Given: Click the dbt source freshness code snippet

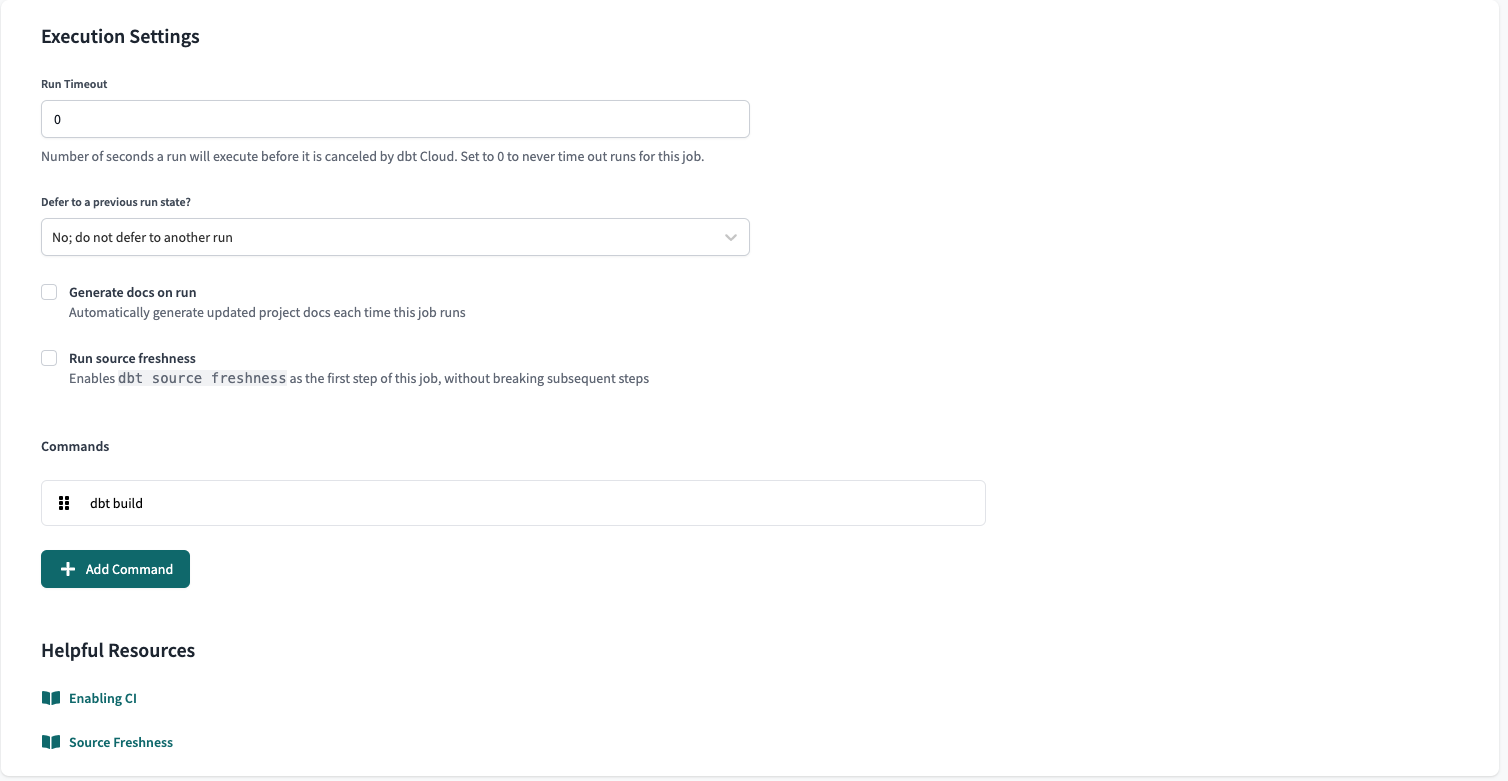Looking at the screenshot, I should tap(201, 378).
